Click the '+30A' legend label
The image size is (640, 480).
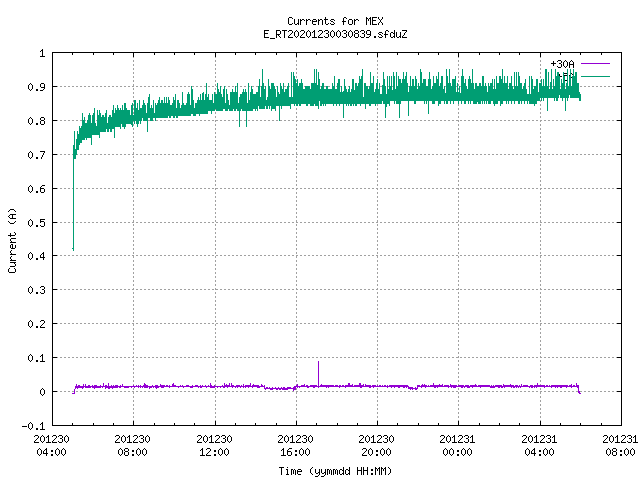coord(562,64)
